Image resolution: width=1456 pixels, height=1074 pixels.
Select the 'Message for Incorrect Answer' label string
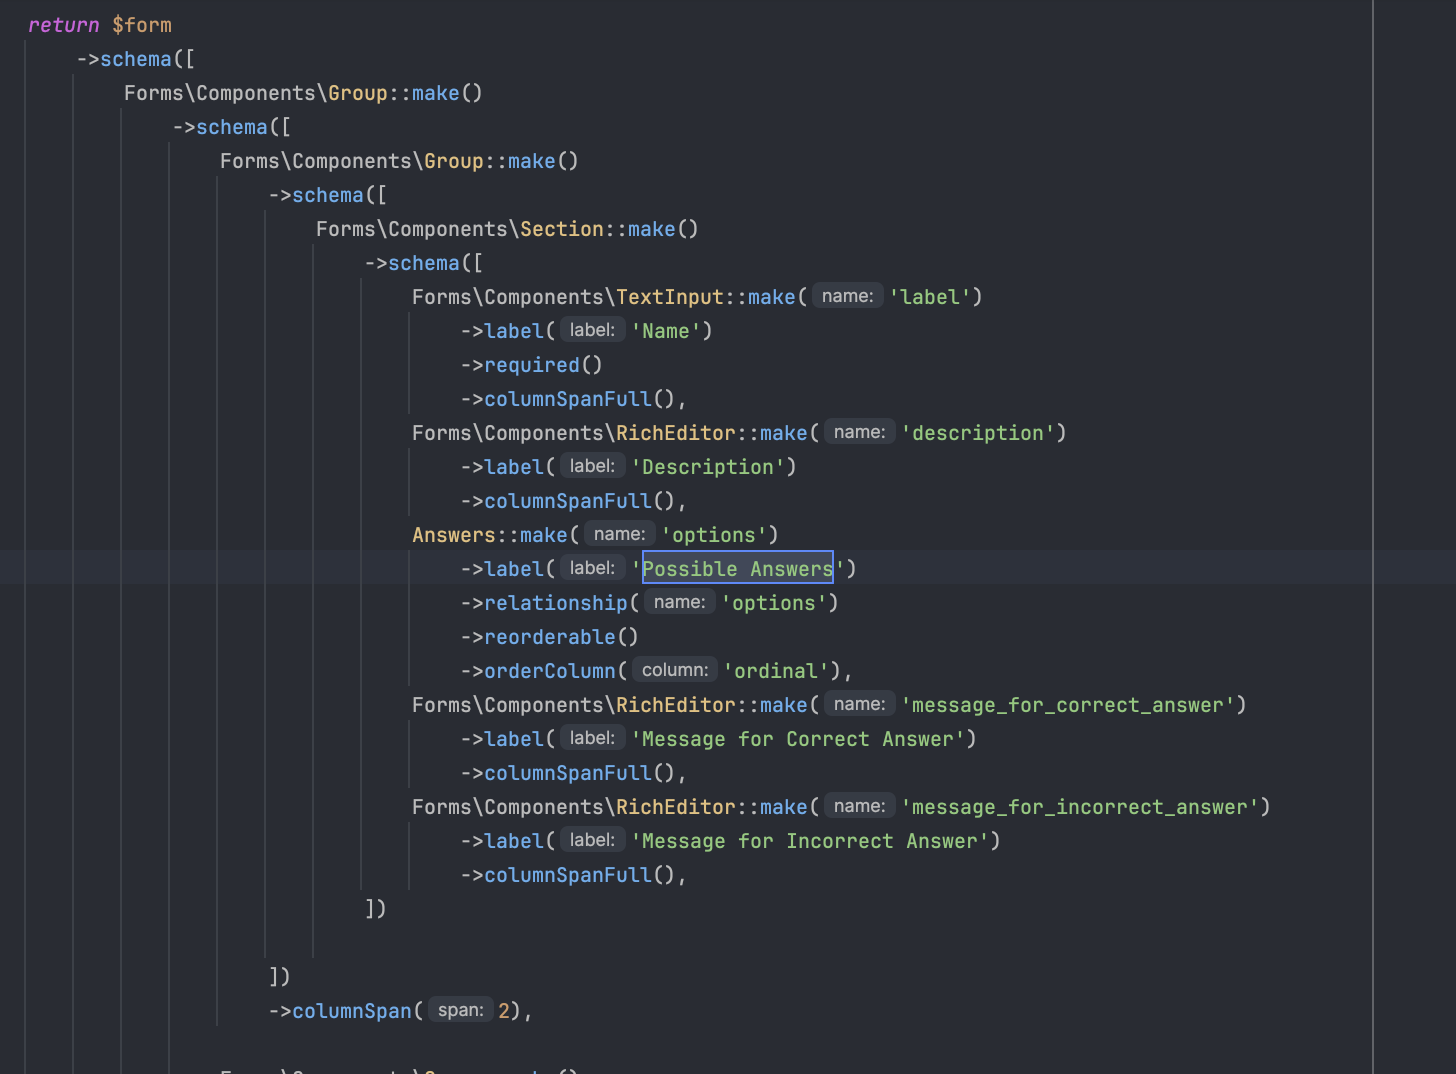point(810,841)
